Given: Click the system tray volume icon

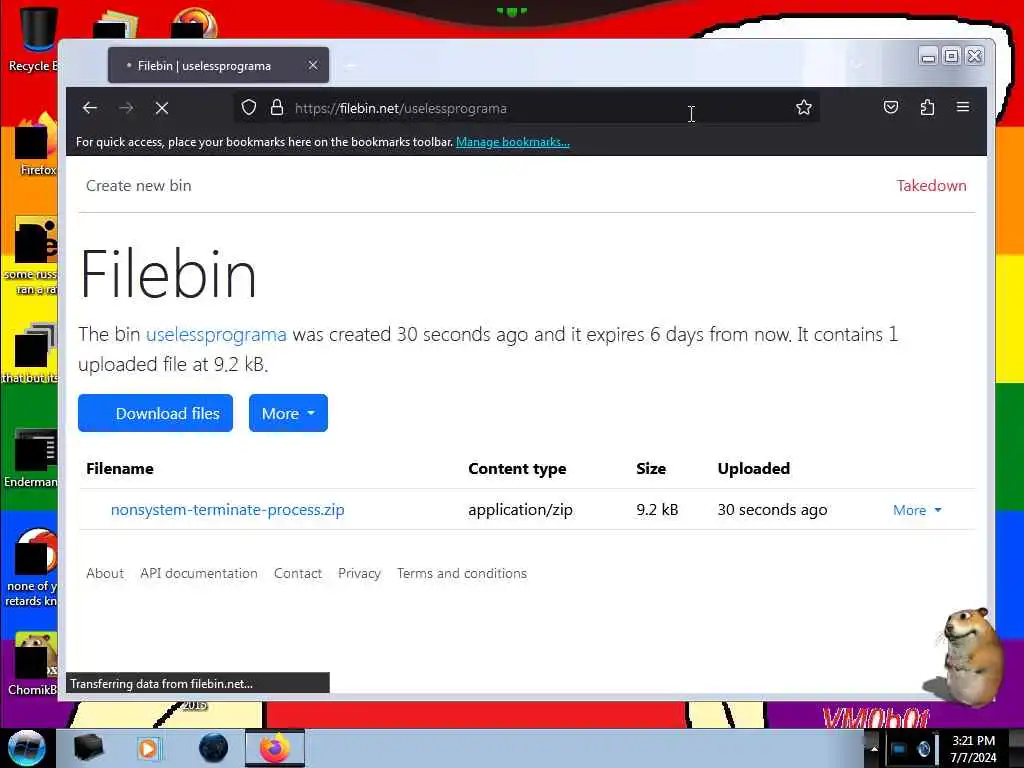Looking at the screenshot, I should point(923,749).
